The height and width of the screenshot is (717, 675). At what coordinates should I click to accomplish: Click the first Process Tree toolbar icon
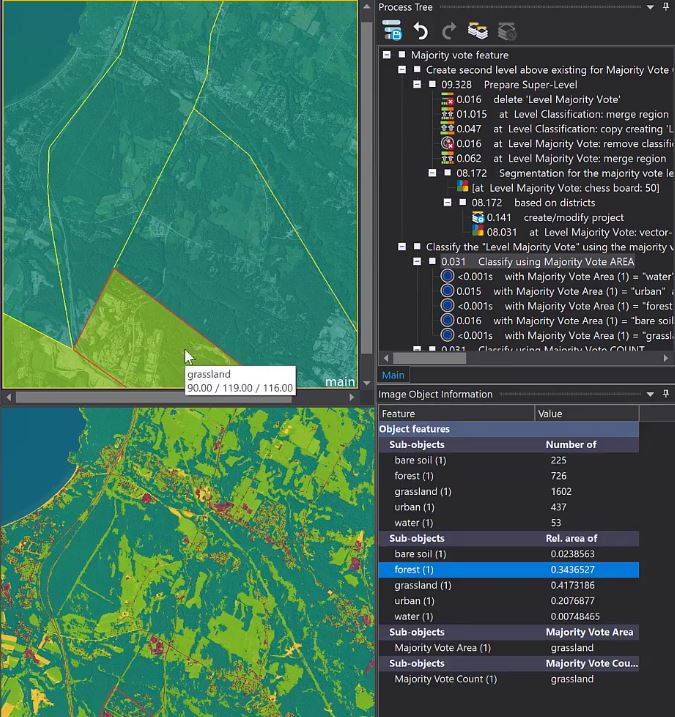point(392,31)
